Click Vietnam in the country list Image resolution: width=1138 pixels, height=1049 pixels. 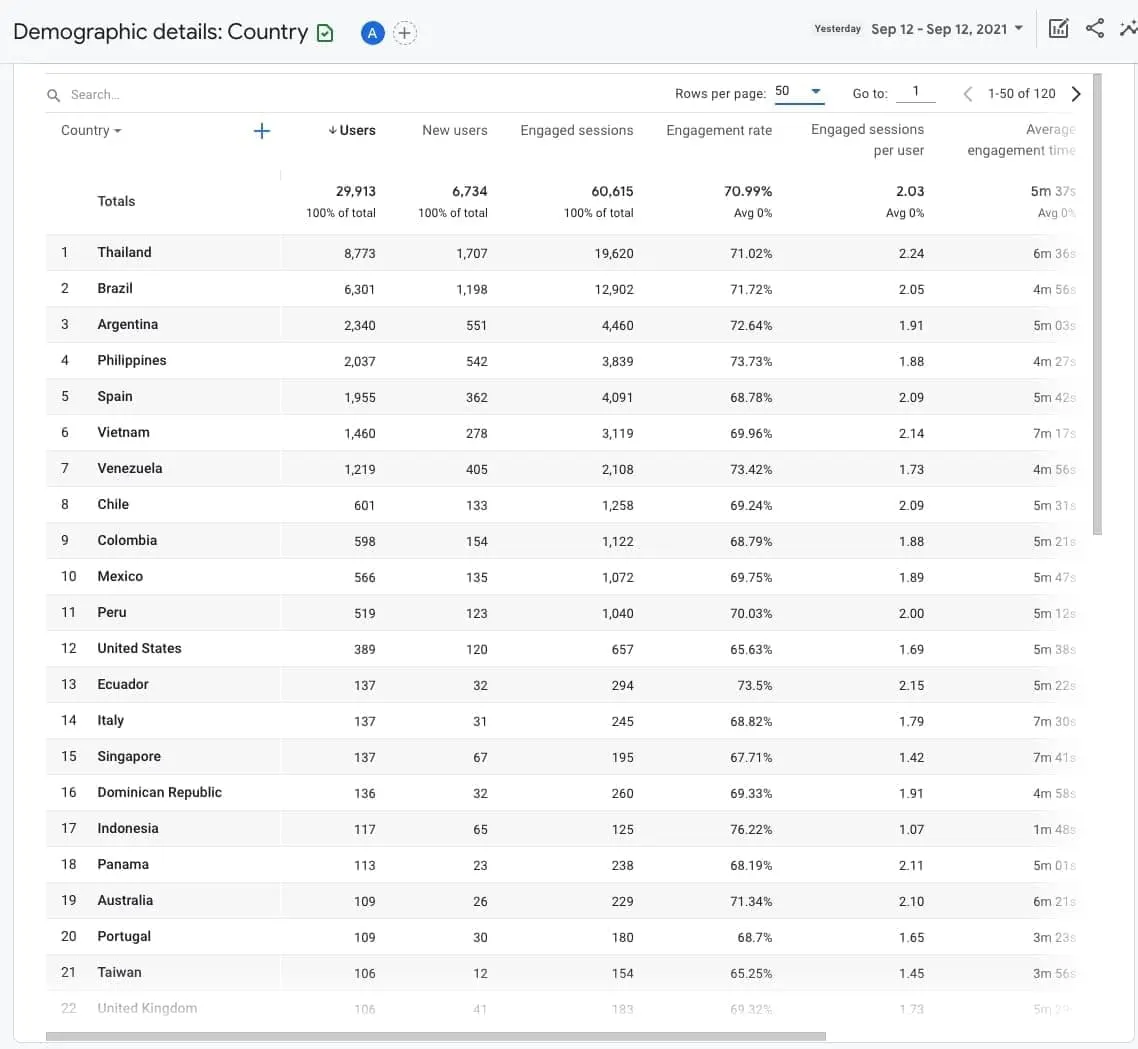(123, 433)
